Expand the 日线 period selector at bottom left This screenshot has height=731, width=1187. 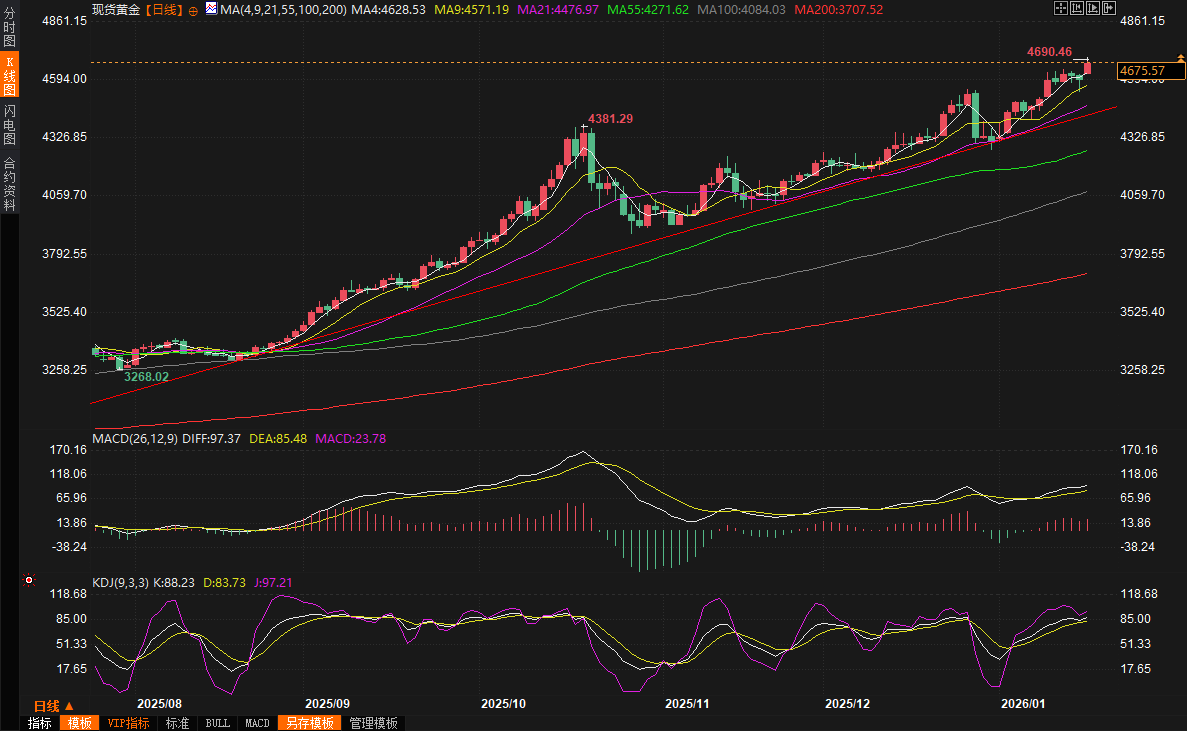point(54,706)
